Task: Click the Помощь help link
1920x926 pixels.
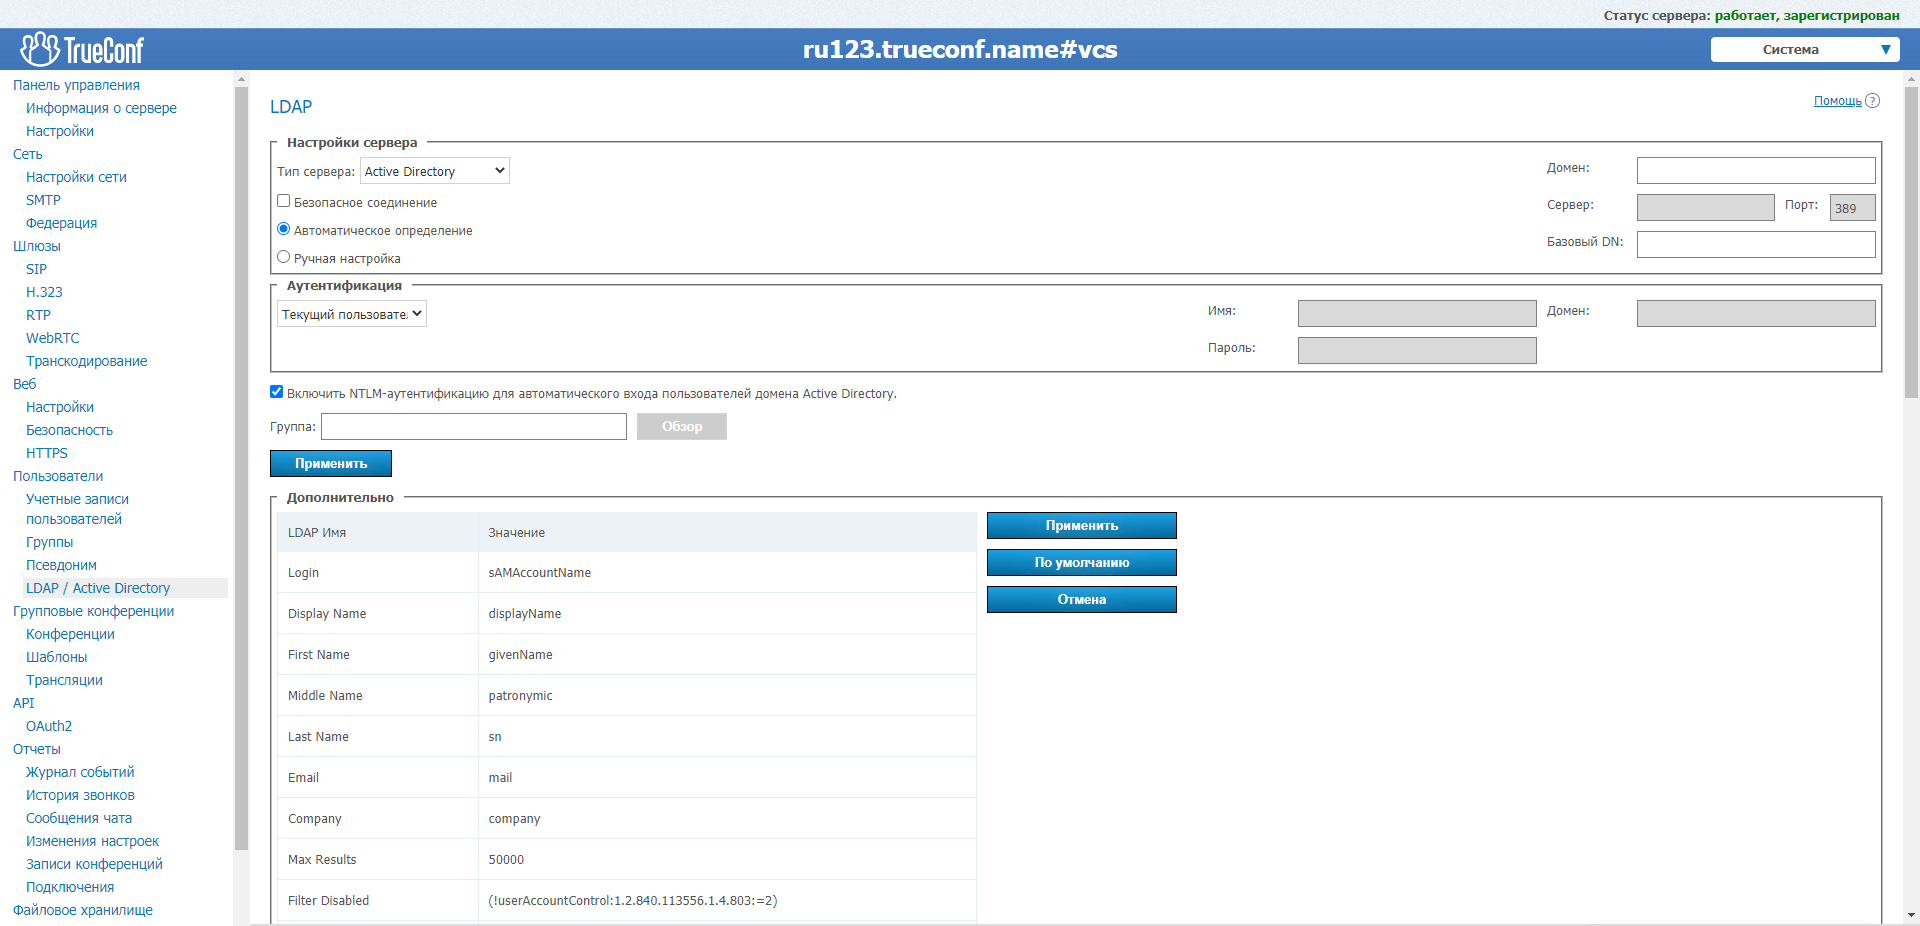Action: (1837, 101)
